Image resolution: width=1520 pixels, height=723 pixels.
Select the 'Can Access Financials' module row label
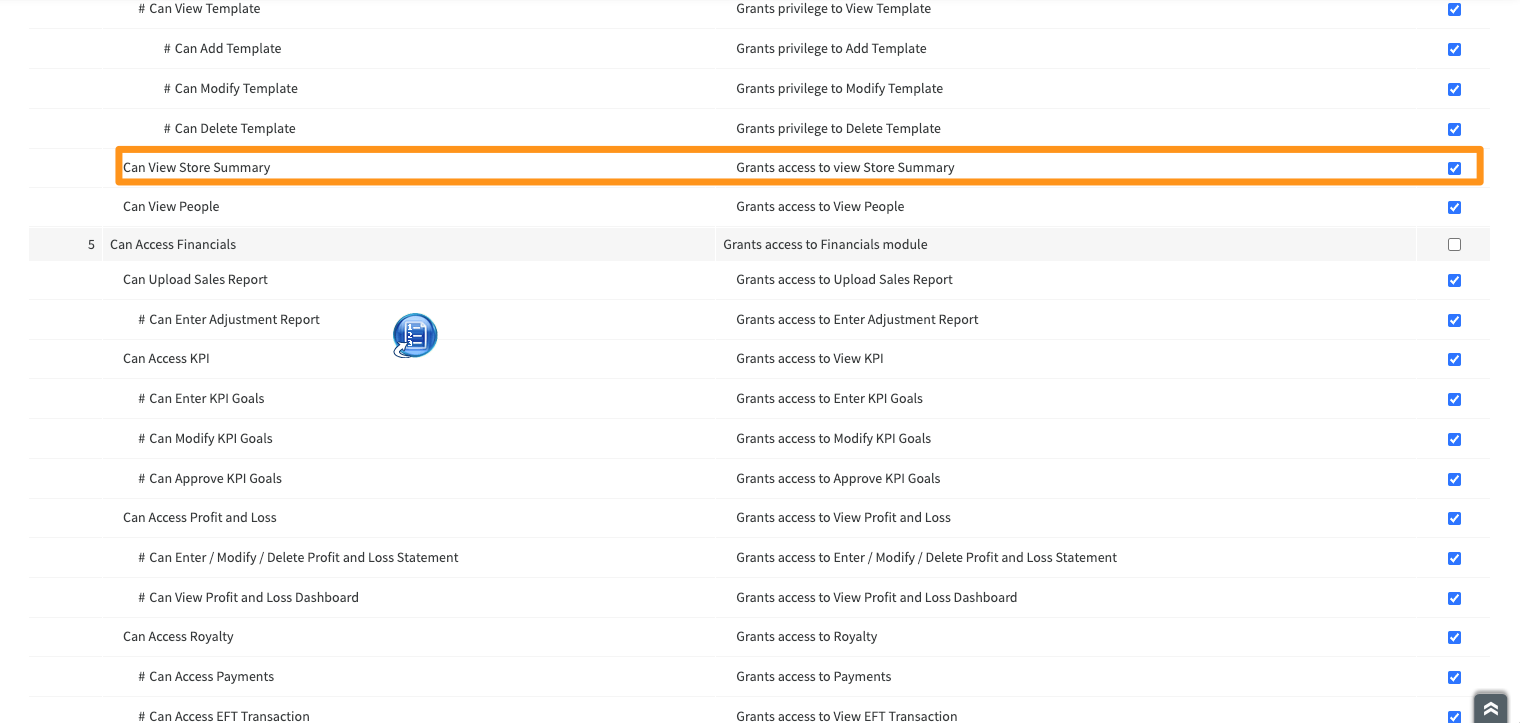pyautogui.click(x=173, y=244)
